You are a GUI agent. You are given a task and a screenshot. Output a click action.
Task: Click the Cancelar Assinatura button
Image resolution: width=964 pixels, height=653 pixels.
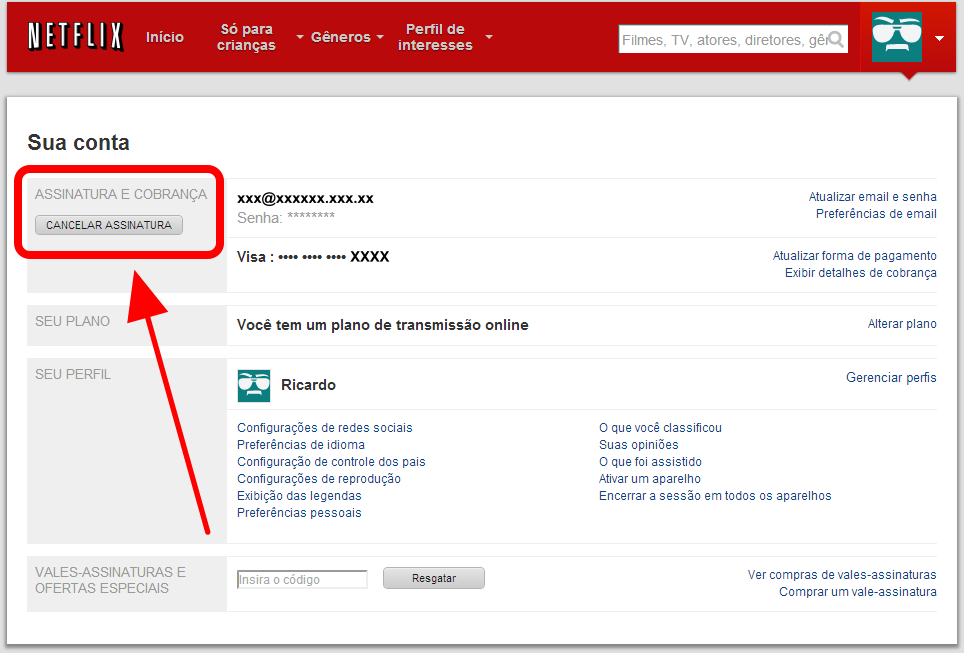109,225
